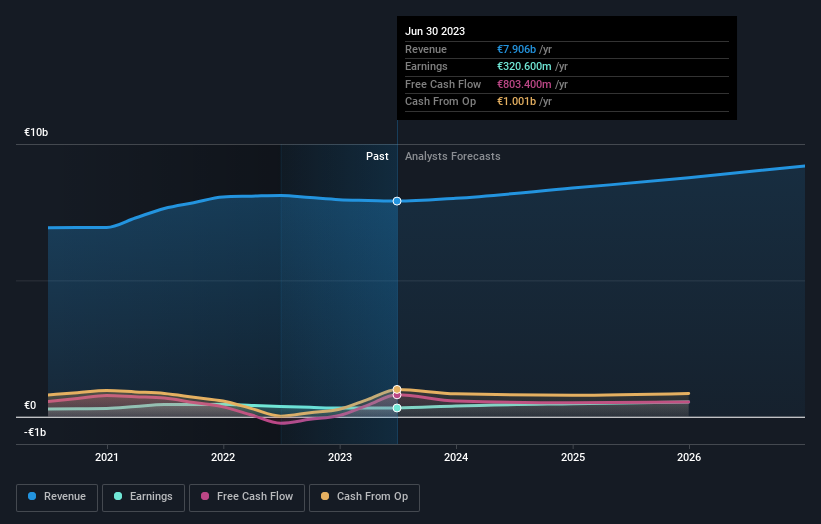Click the Cash From Op label in tooltip
This screenshot has height=524, width=821.
pyautogui.click(x=440, y=102)
